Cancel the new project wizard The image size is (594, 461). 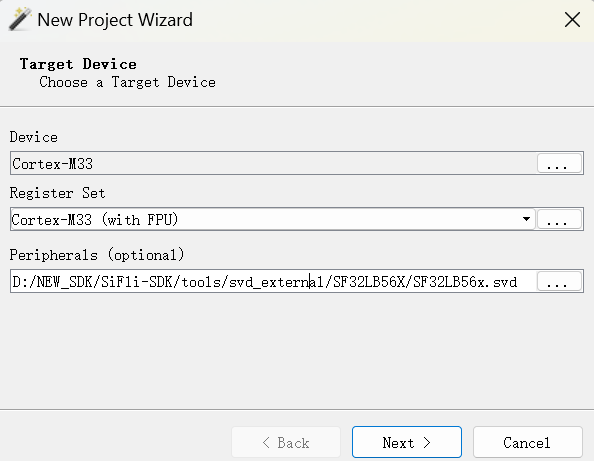[x=527, y=442]
